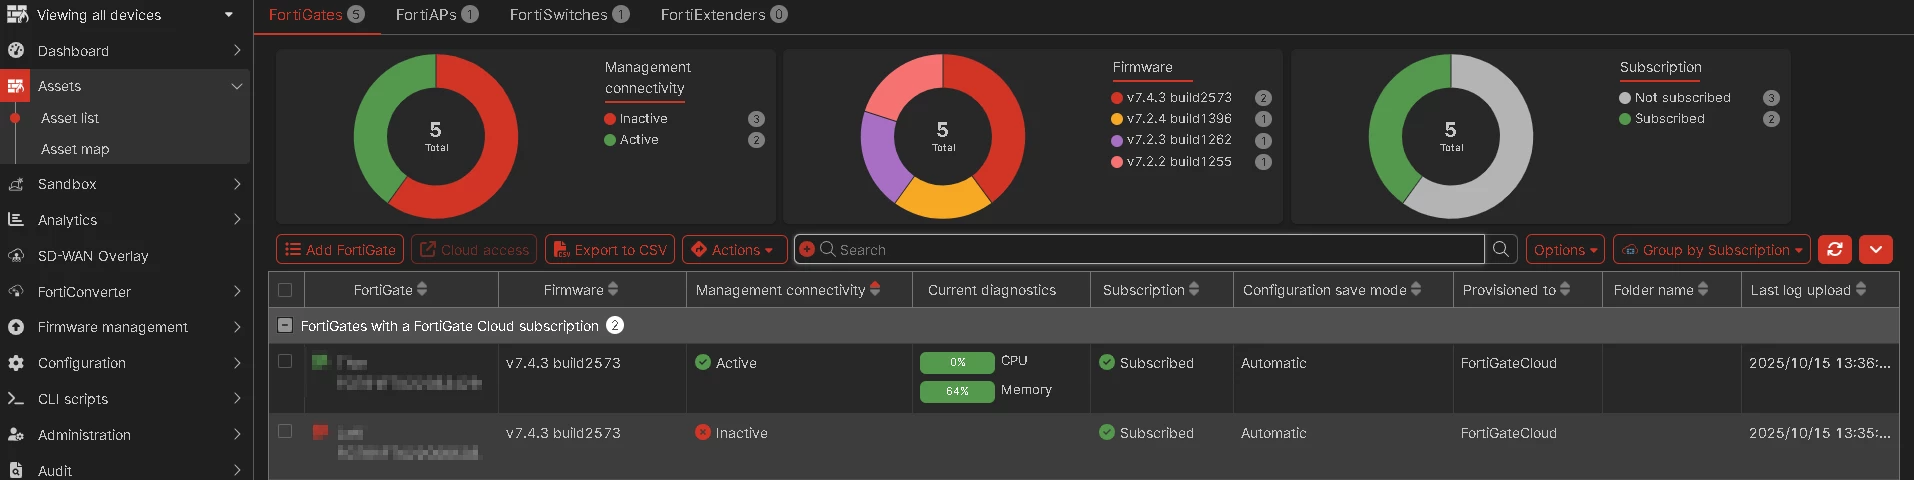The width and height of the screenshot is (1914, 480).
Task: Click the Export to CSV button
Action: (609, 249)
